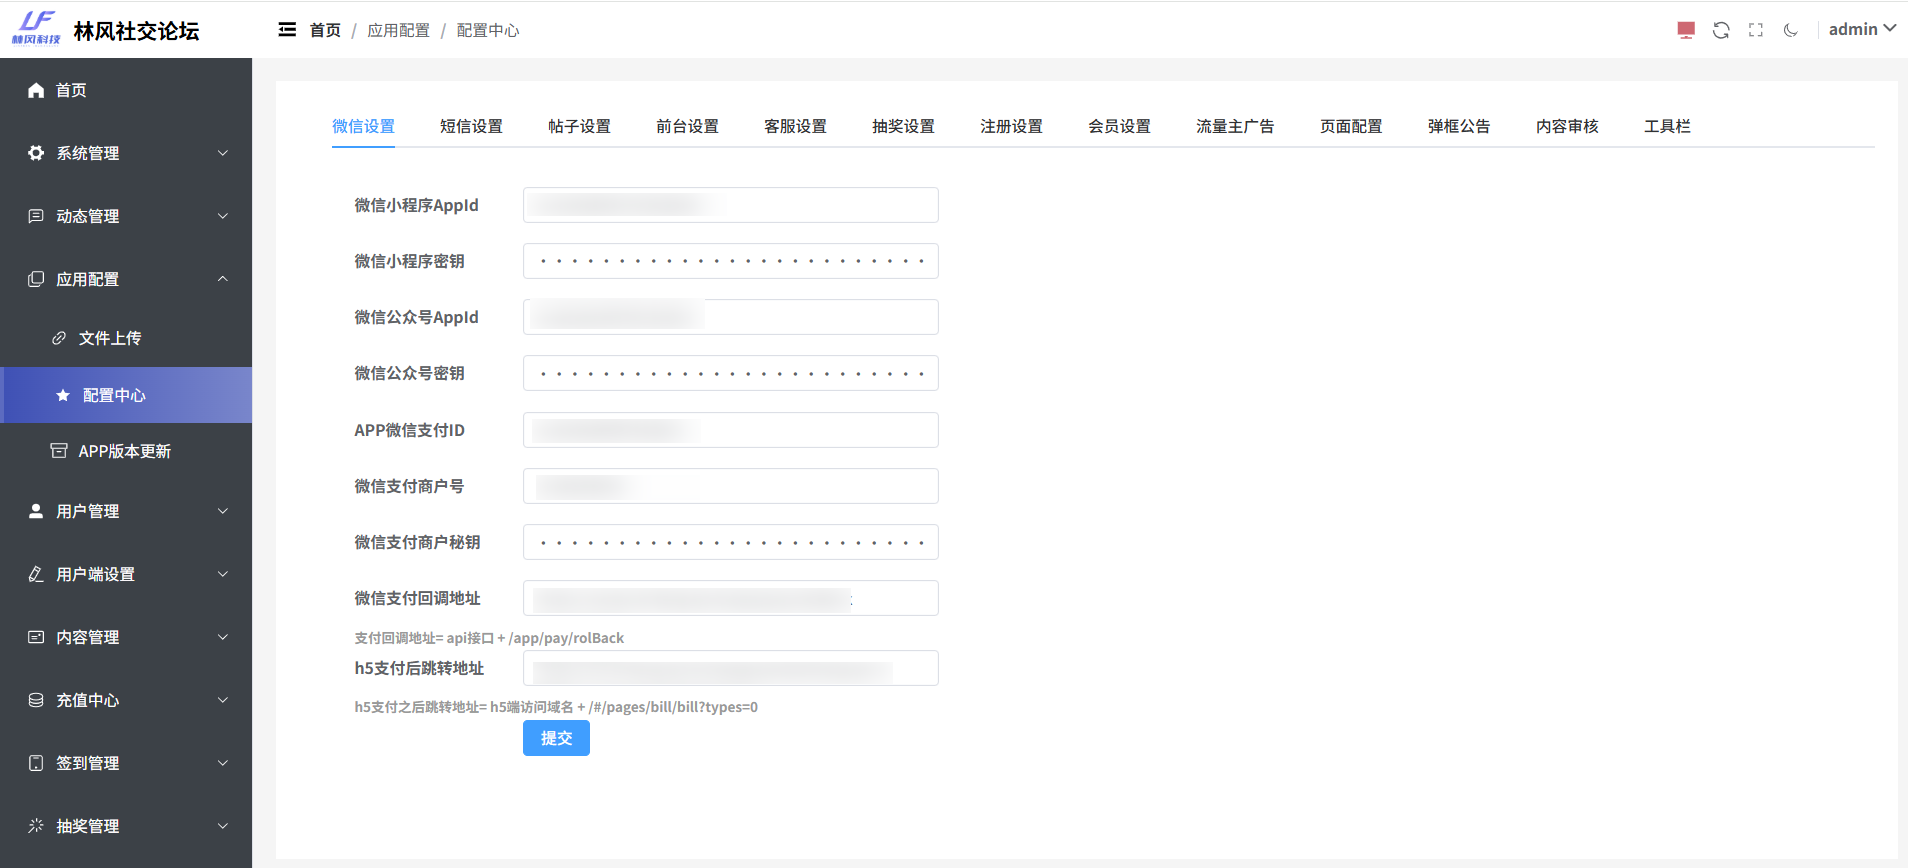Switch to the 页面配置 tab

pos(1351,126)
